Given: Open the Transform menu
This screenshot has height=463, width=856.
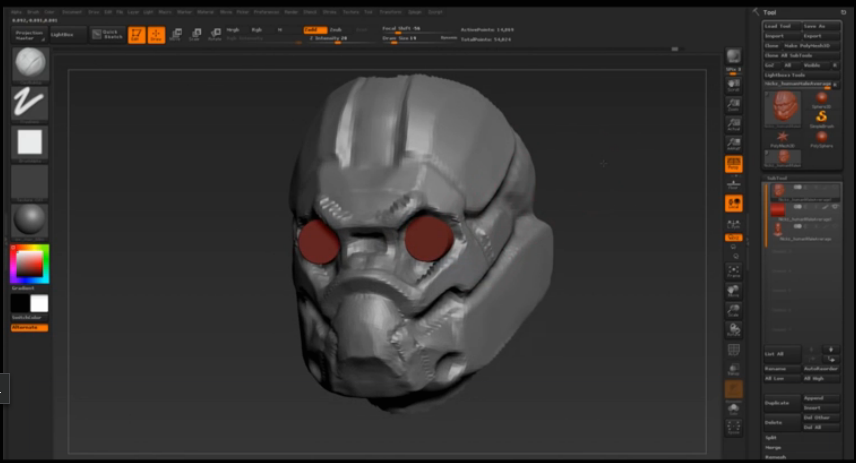Looking at the screenshot, I should [390, 11].
